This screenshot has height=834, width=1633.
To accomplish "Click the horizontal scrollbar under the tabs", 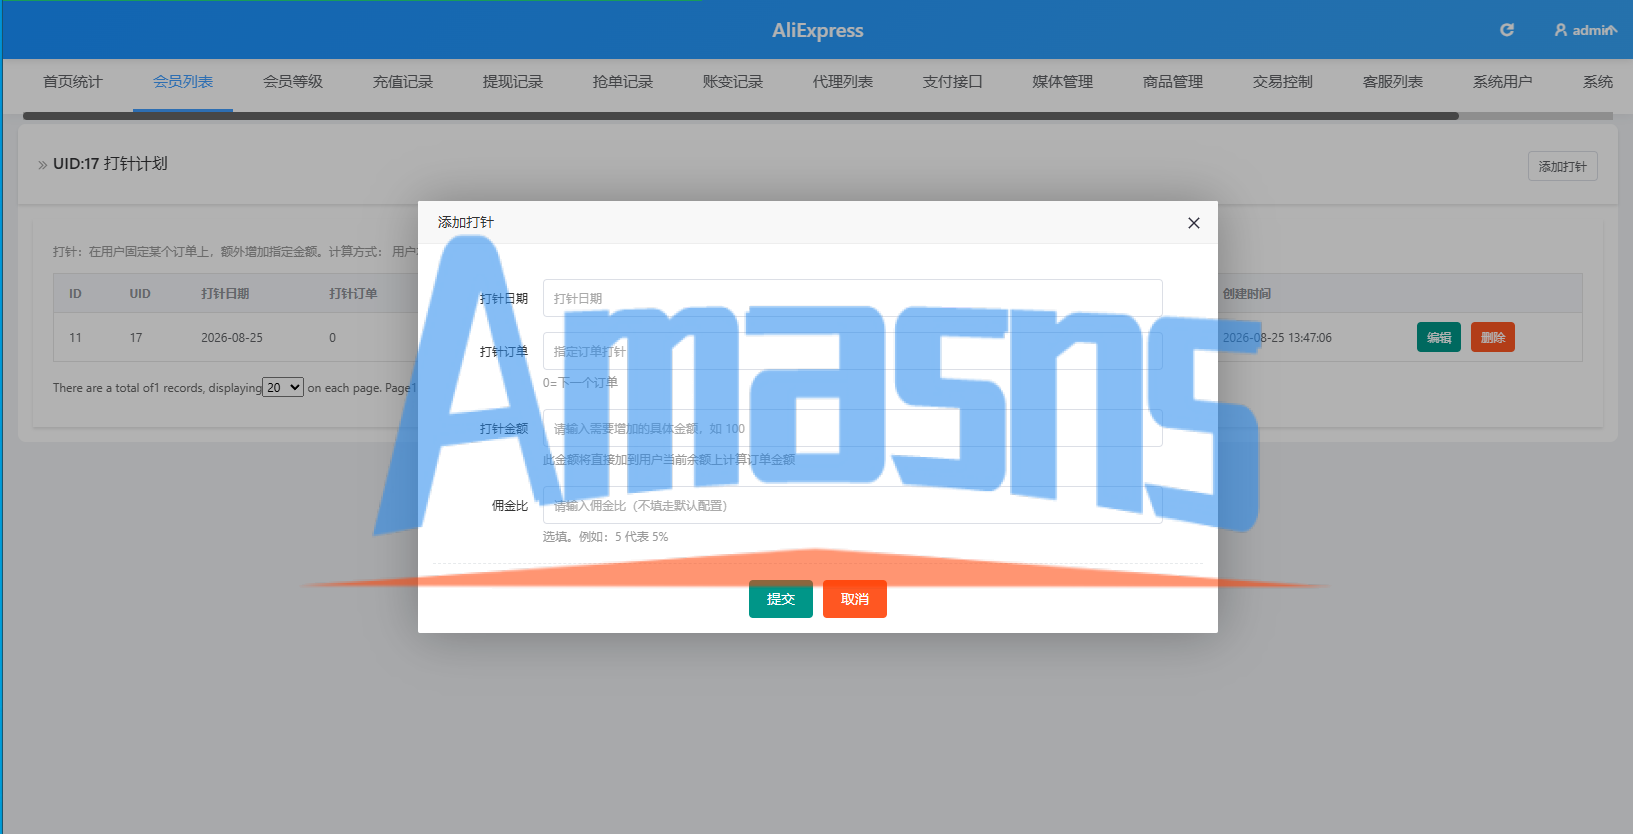I will click(x=740, y=116).
